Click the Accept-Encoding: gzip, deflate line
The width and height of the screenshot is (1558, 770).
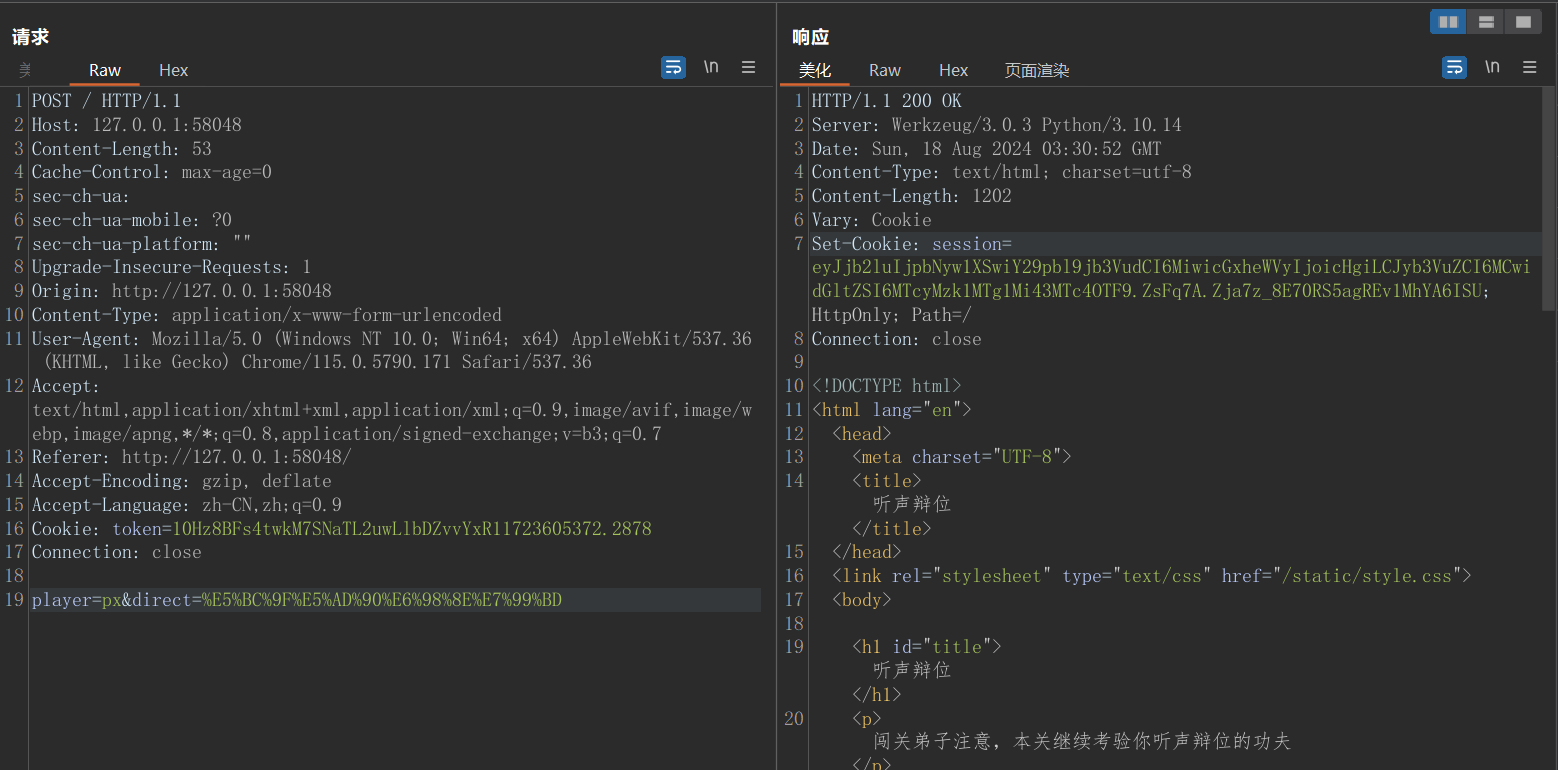click(x=181, y=481)
